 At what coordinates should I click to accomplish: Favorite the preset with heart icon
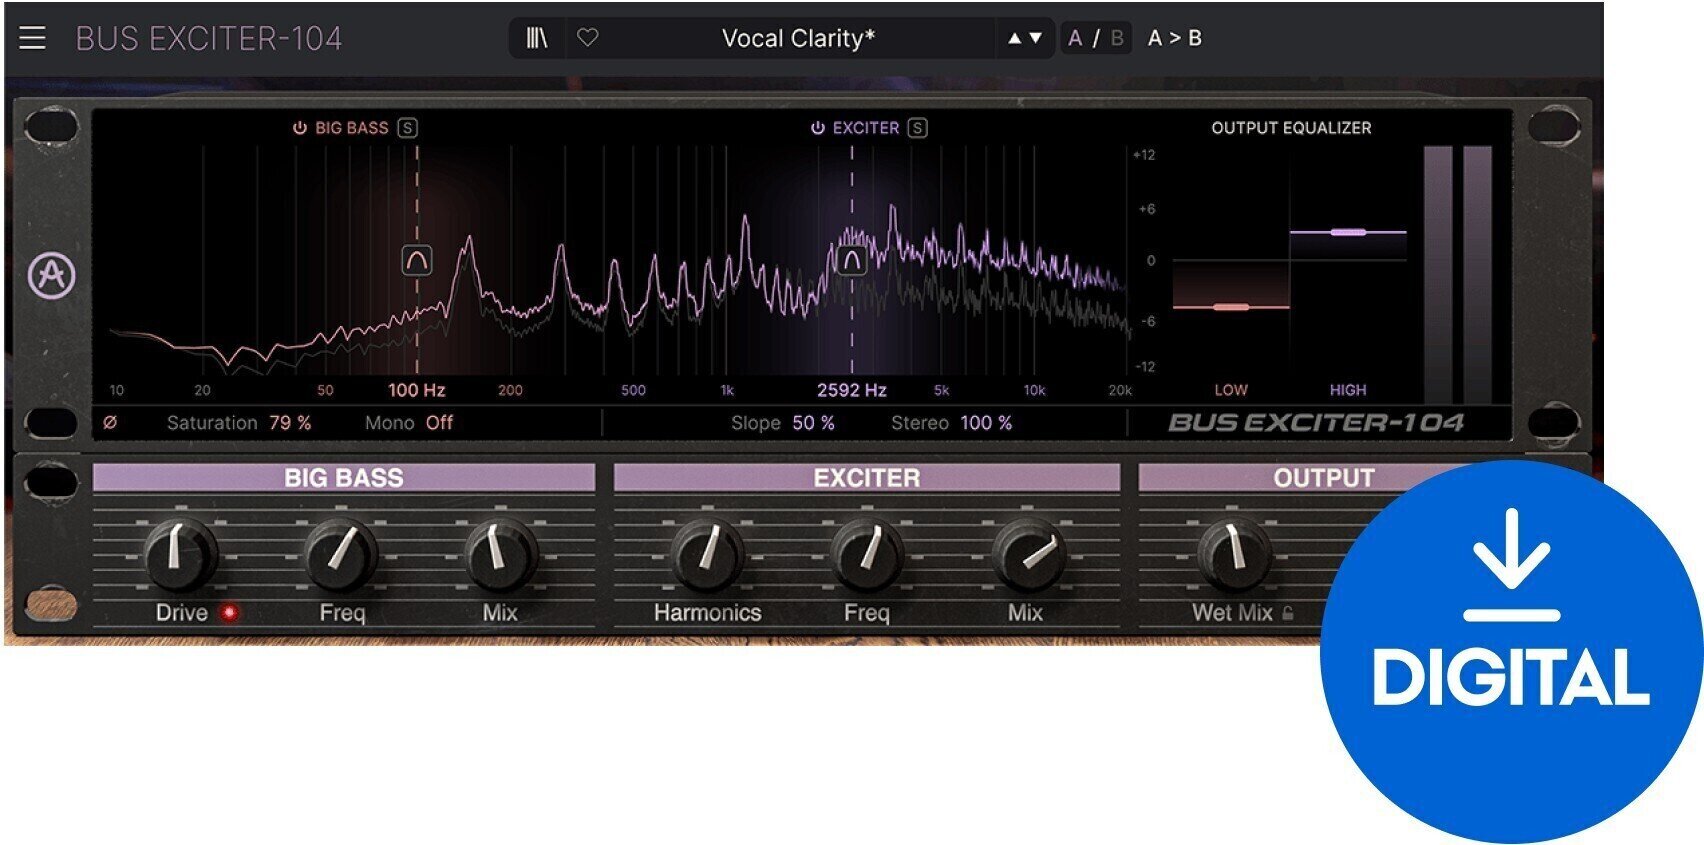tap(588, 38)
